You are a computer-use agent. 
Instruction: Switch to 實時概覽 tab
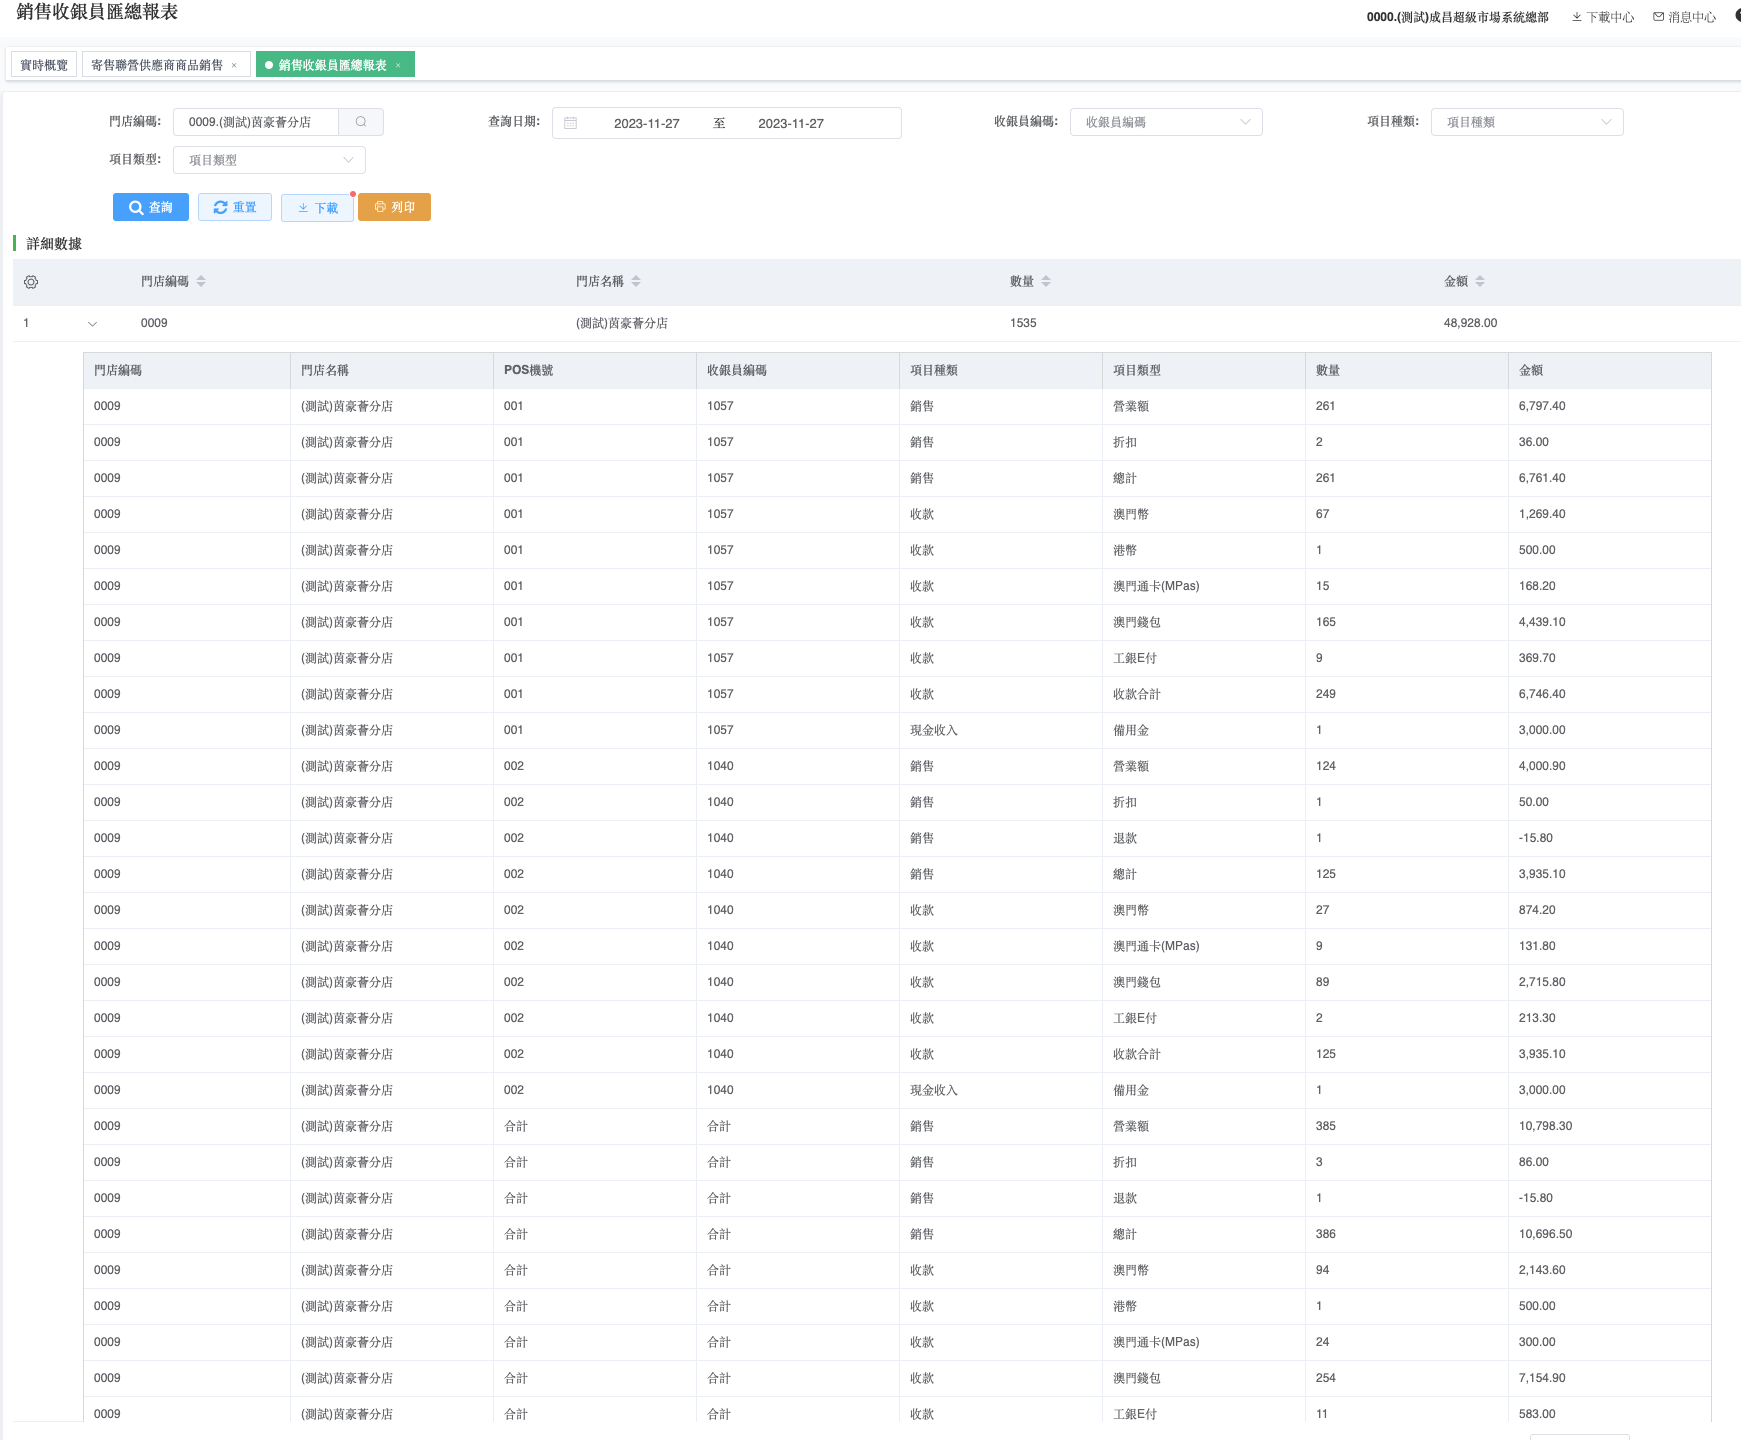coord(44,65)
